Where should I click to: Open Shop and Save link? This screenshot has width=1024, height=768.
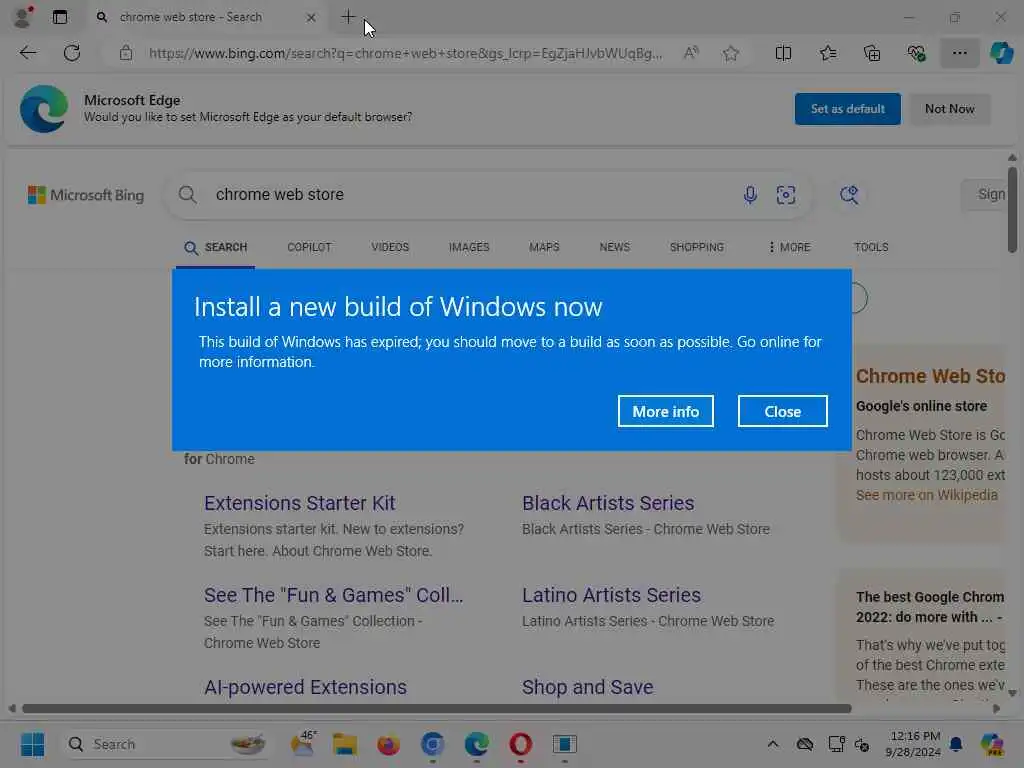pos(587,688)
